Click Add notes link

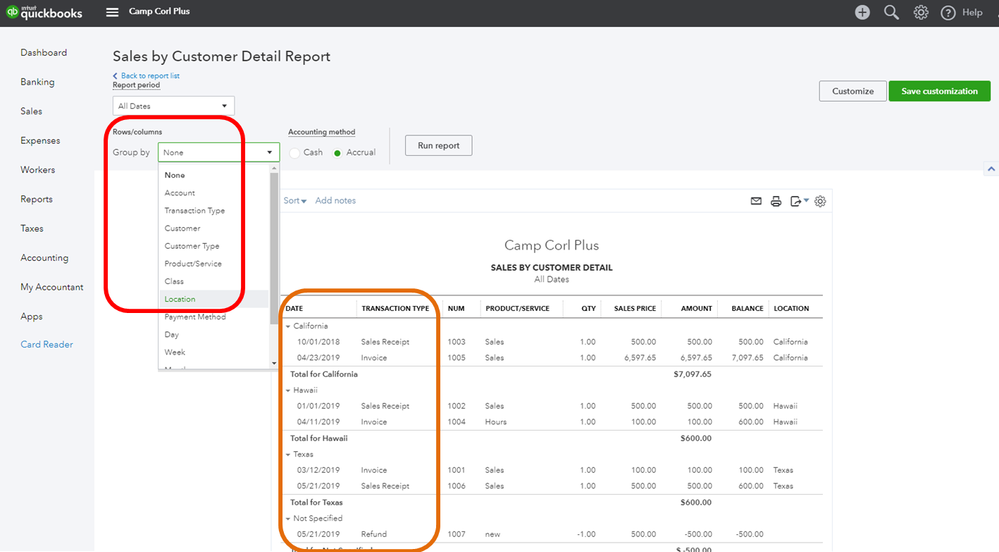(x=335, y=200)
